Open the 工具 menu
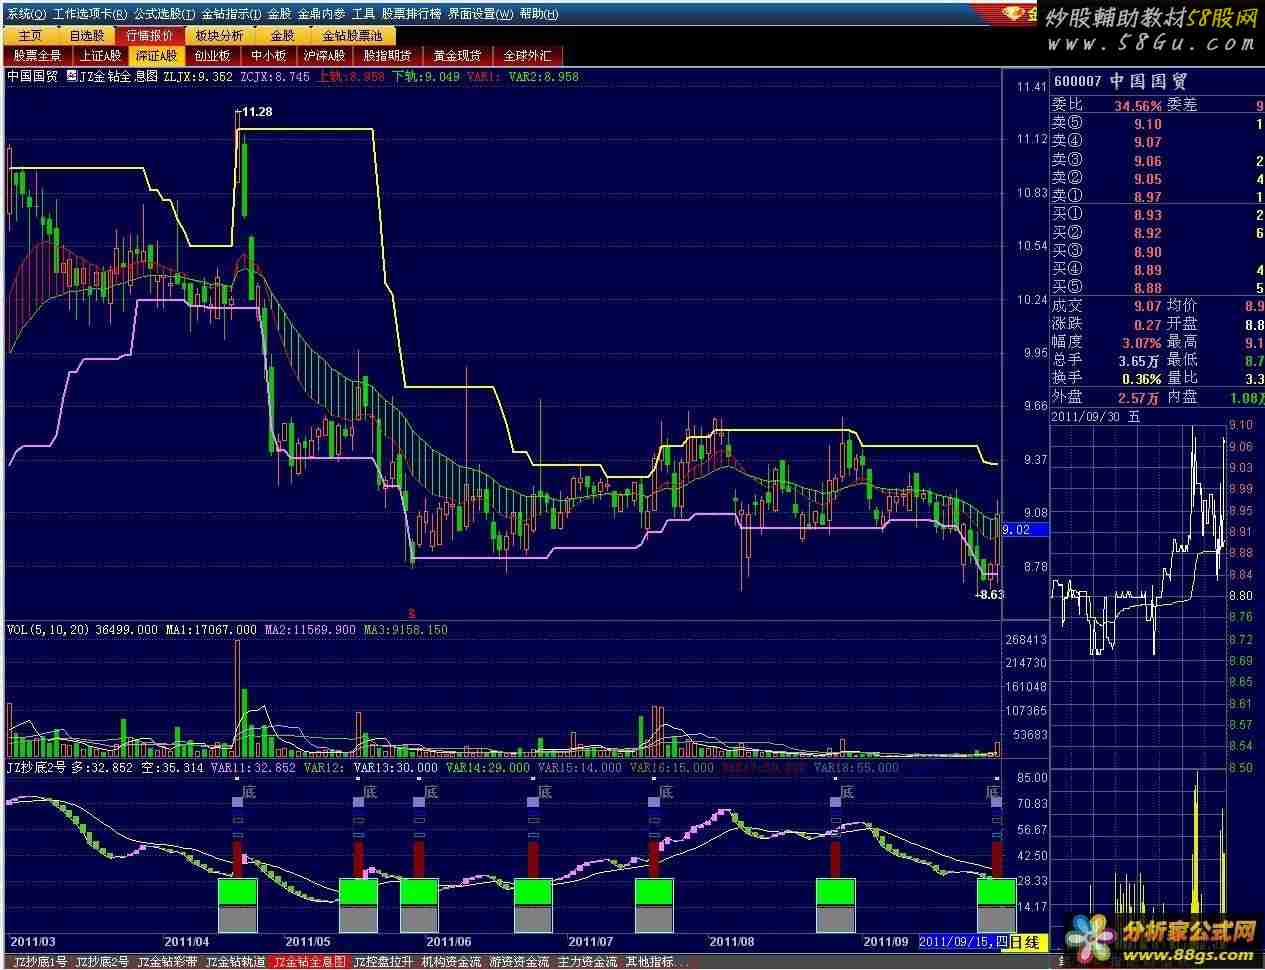 click(x=363, y=14)
